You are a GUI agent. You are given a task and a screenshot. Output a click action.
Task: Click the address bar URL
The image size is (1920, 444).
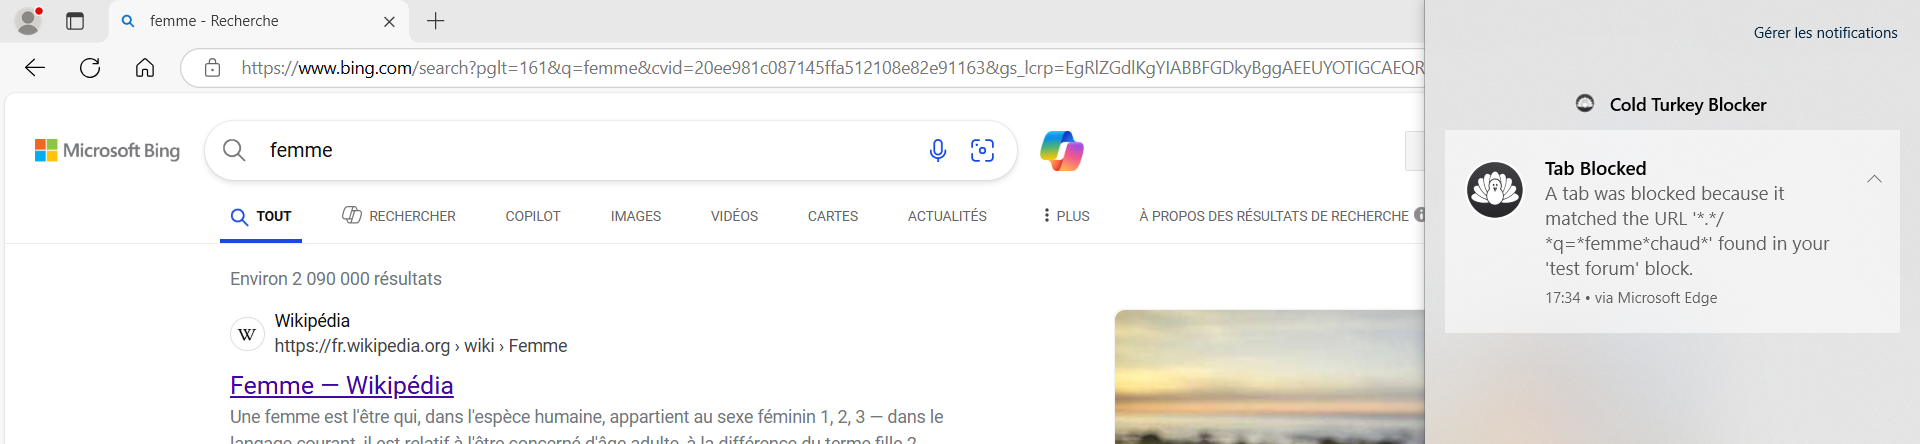tap(832, 68)
